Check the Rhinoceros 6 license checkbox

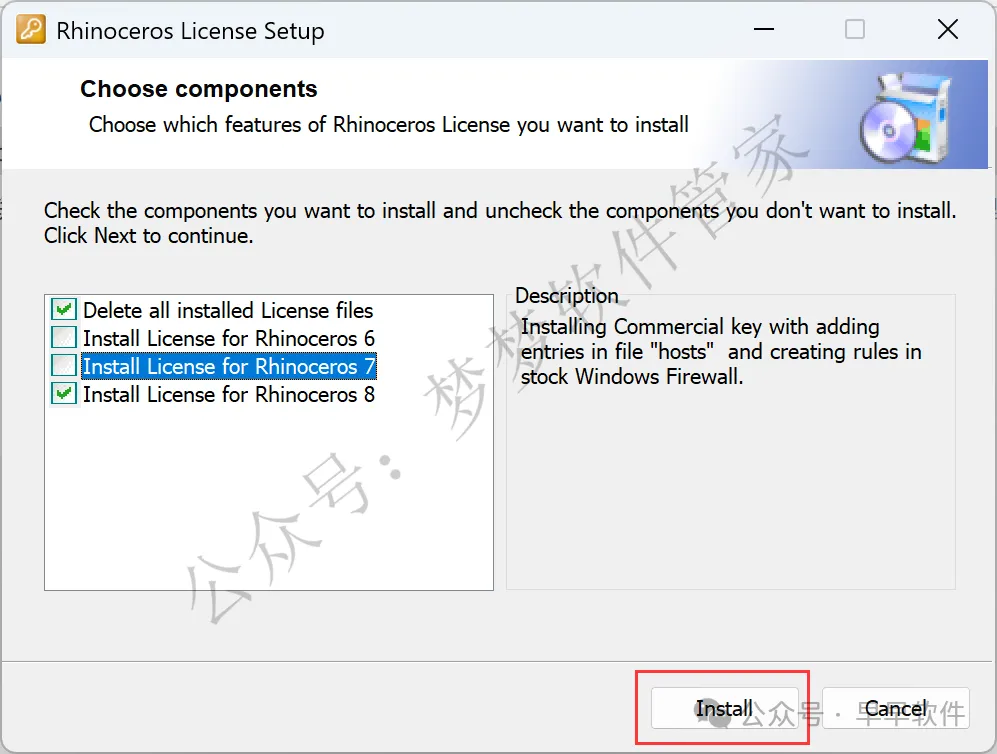[64, 338]
